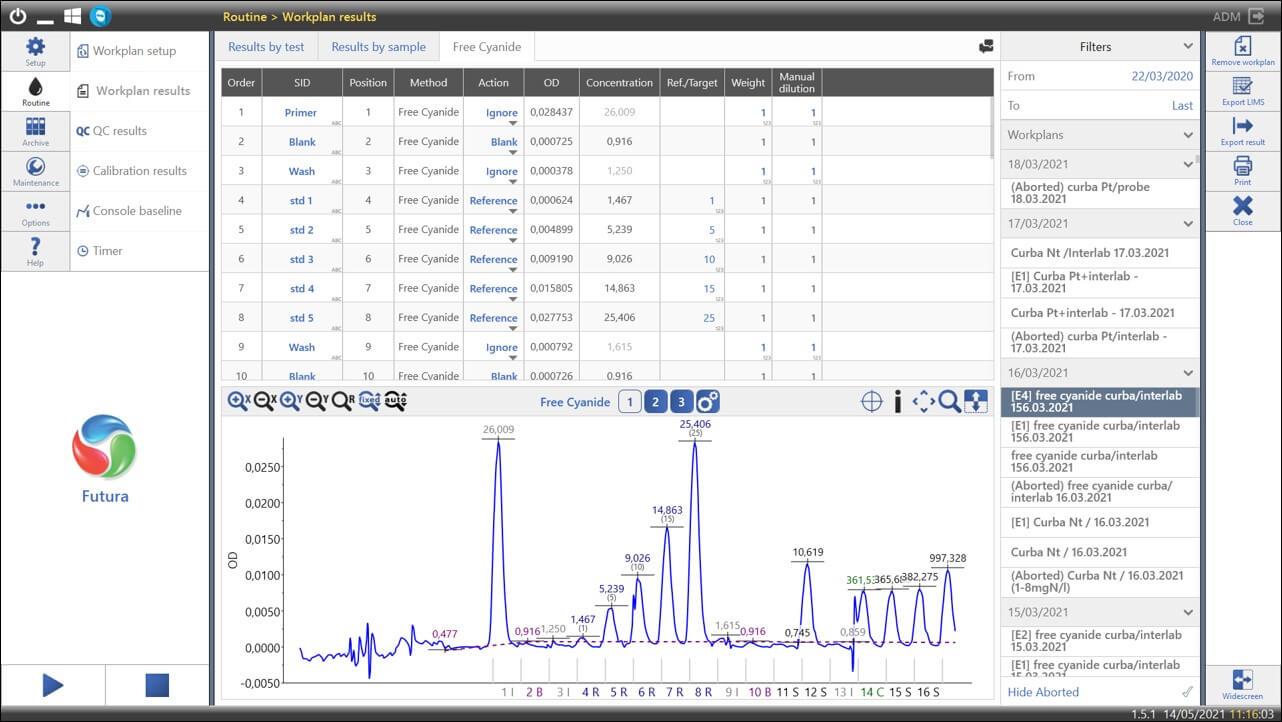Click the std 2 sample ID
The width and height of the screenshot is (1282, 722).
point(302,230)
